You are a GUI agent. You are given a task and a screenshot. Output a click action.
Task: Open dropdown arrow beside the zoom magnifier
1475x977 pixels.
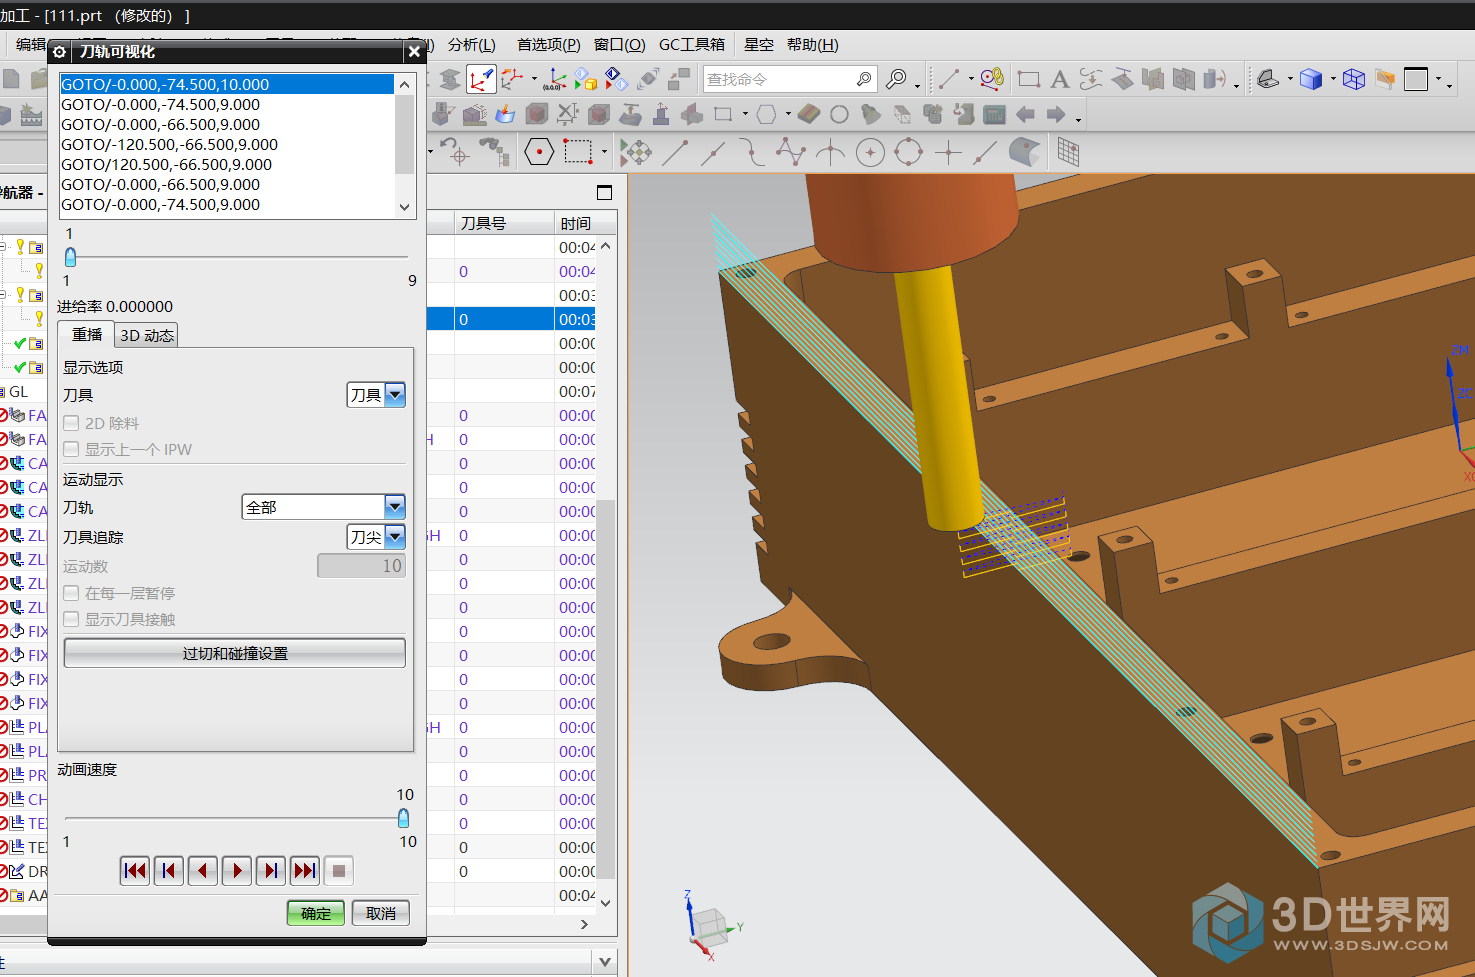coord(917,85)
